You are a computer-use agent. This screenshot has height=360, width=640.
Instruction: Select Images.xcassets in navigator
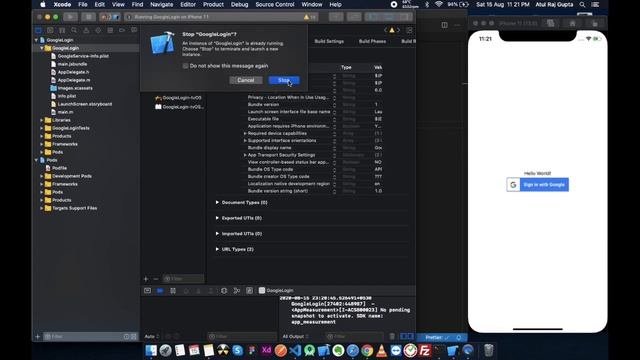[75, 88]
